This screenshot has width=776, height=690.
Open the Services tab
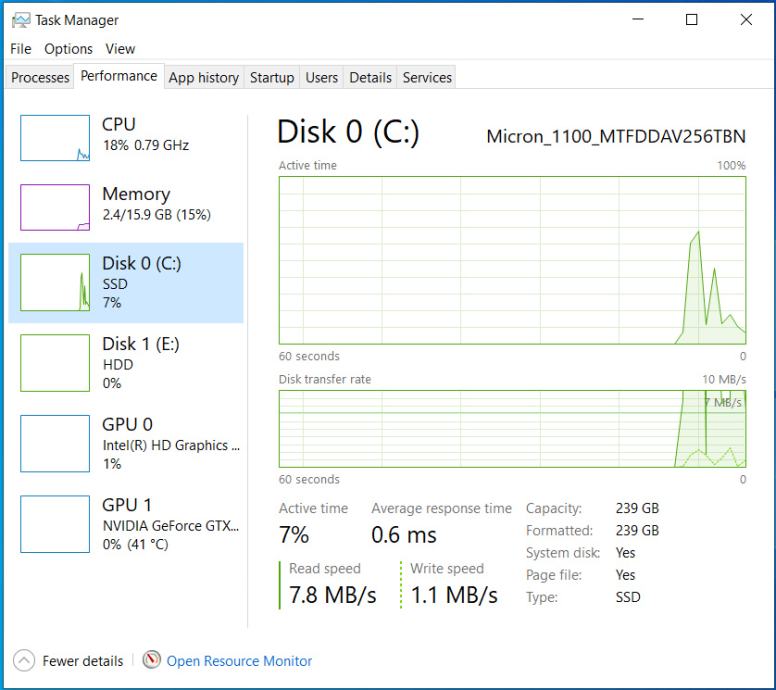(427, 78)
